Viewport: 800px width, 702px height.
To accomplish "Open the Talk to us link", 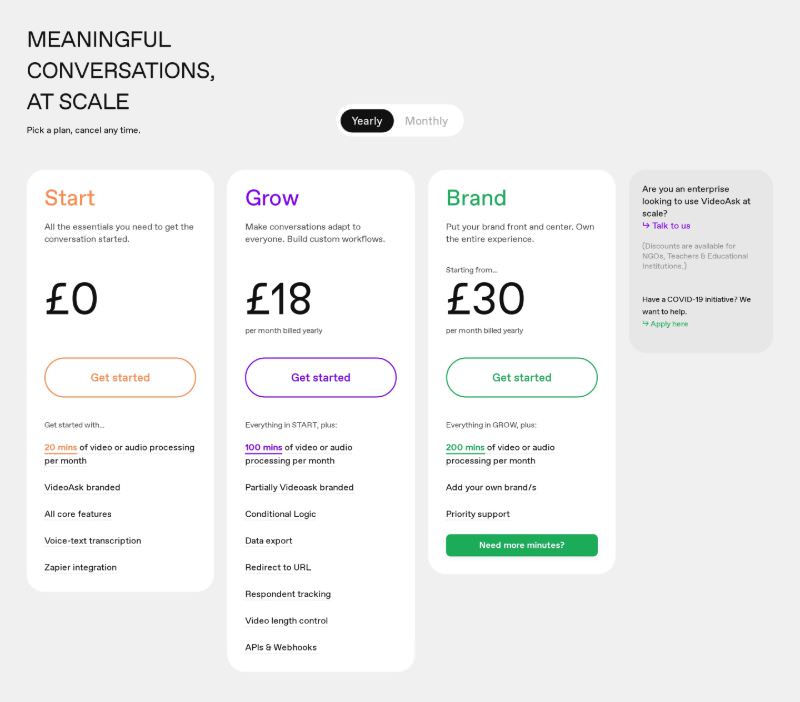I will 671,226.
